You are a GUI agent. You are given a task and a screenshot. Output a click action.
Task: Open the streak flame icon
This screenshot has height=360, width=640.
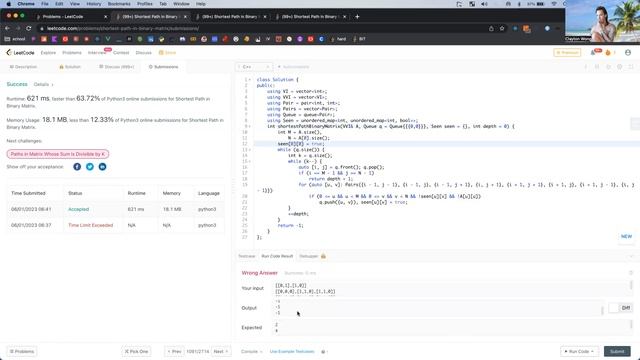[608, 53]
